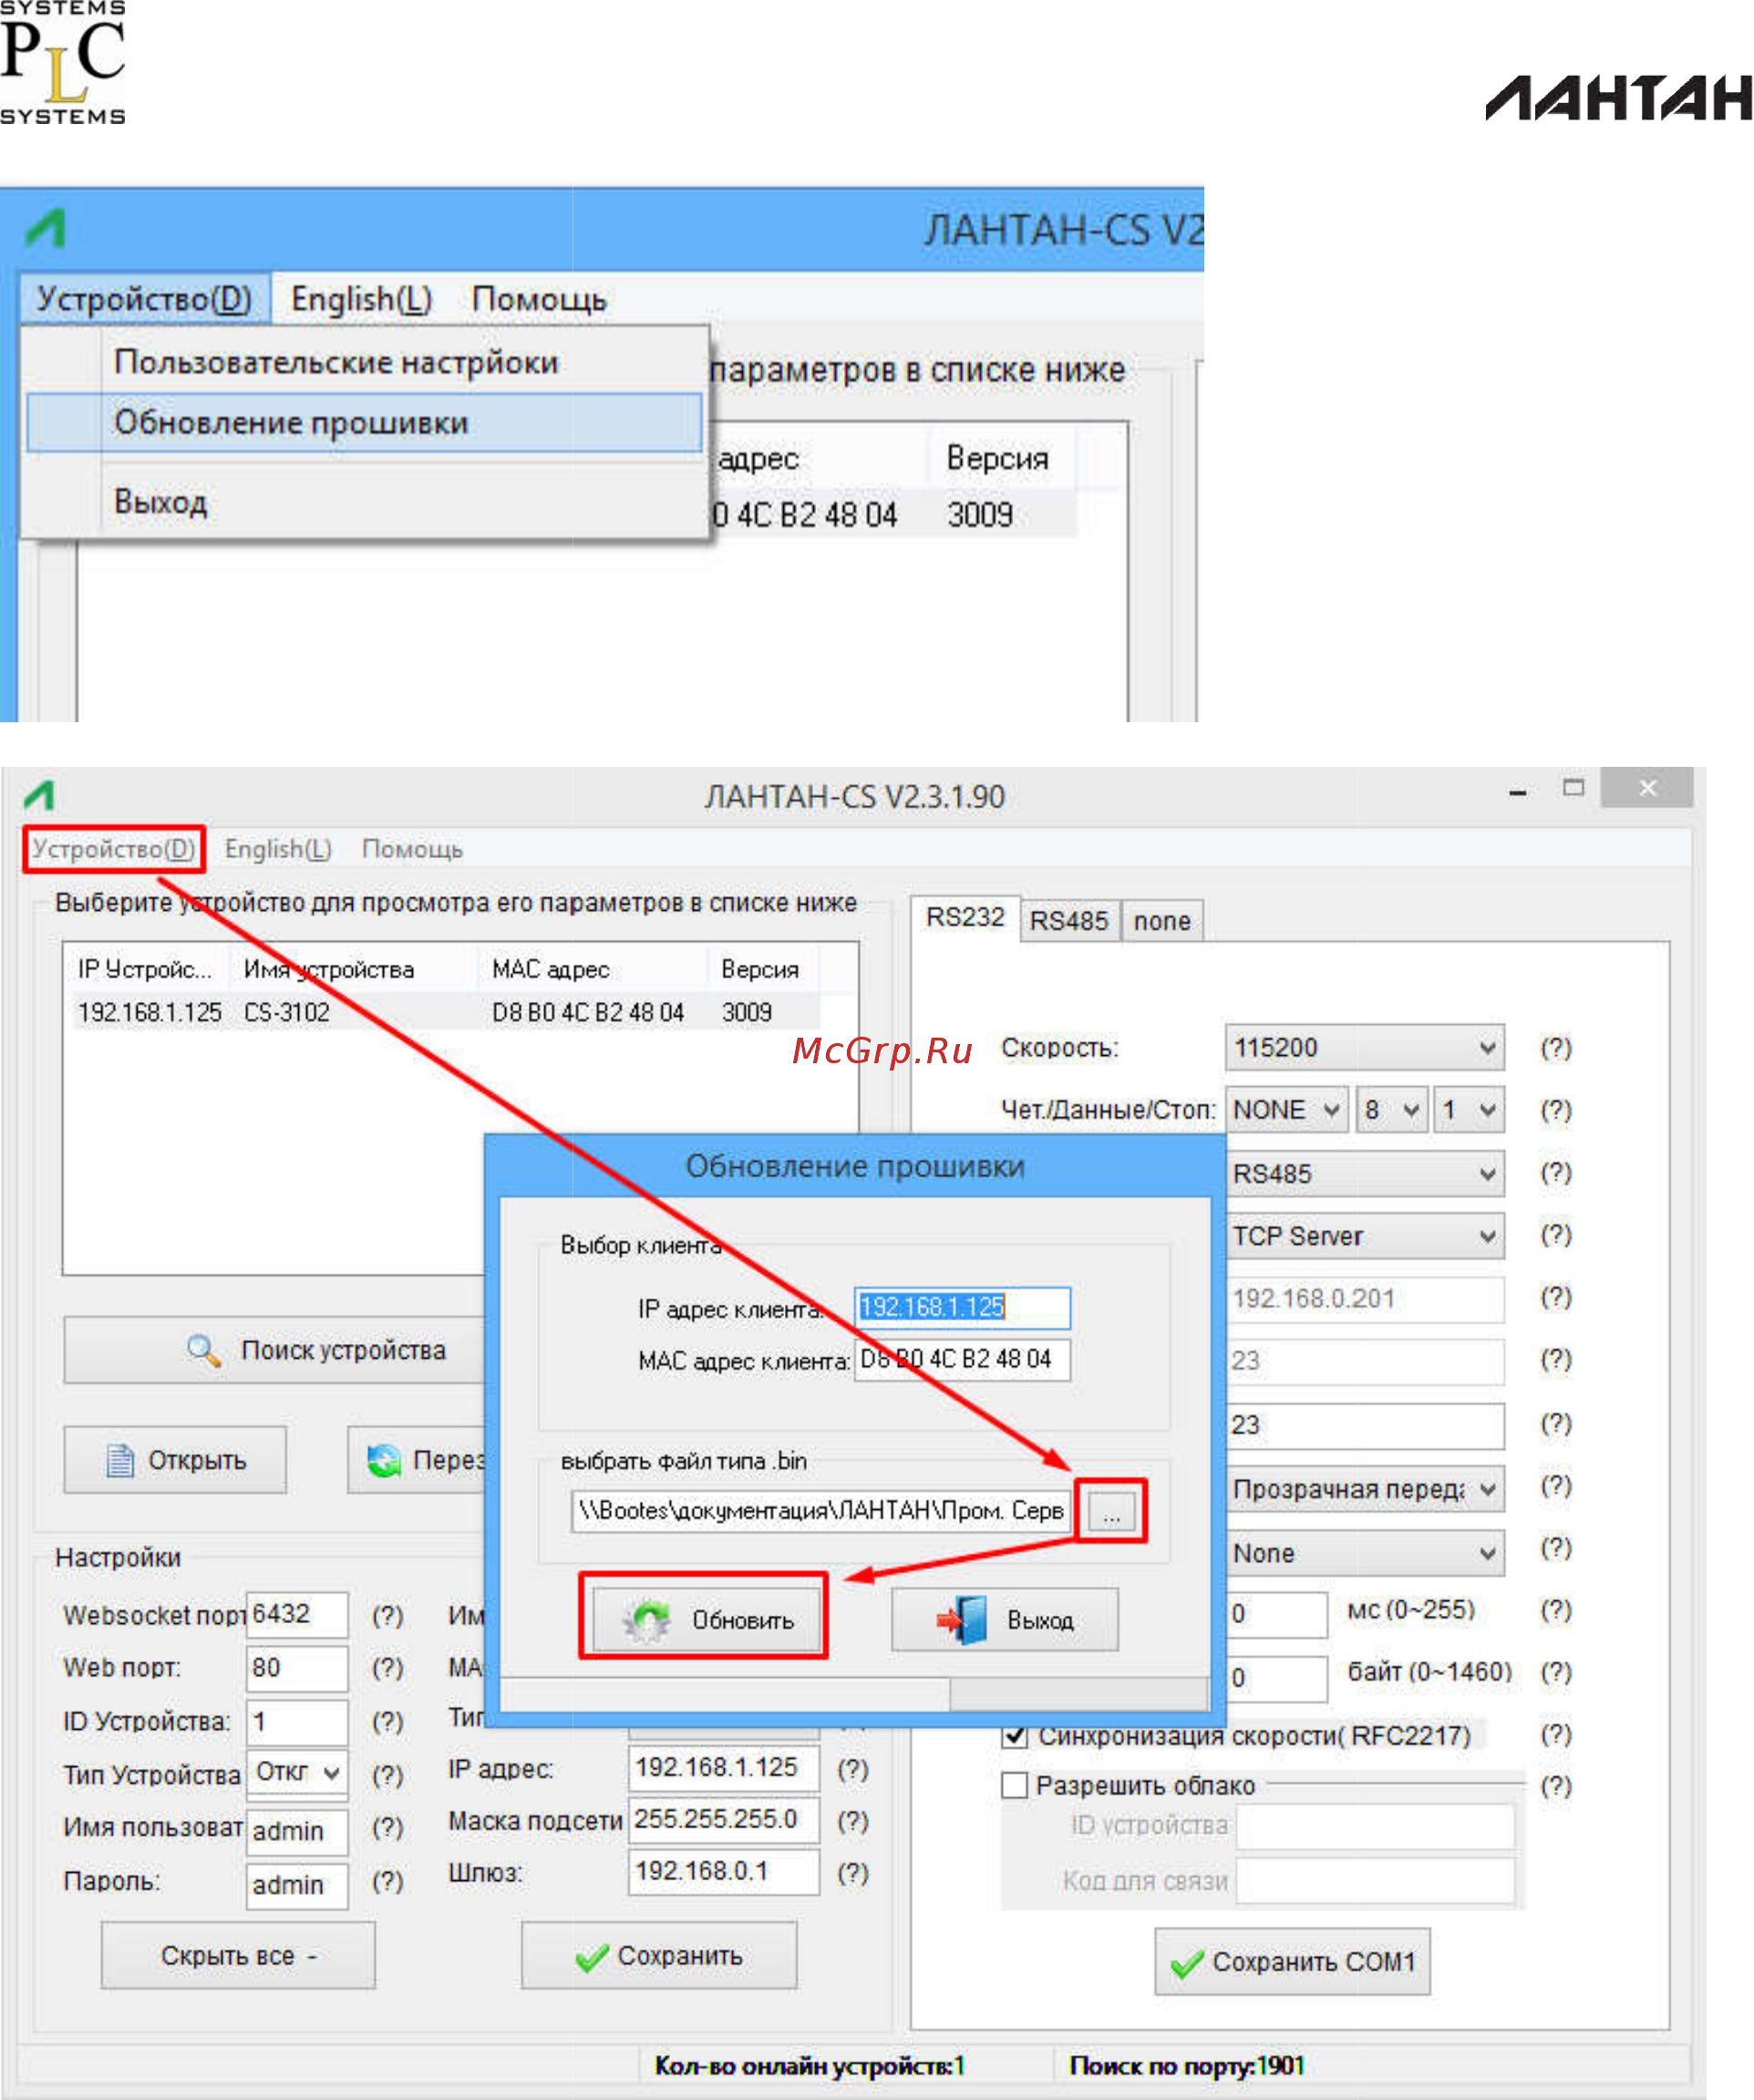This screenshot has height=2100, width=1754.
Task: Click the help (?) next to Маска подсети
Action: pyautogui.click(x=853, y=1821)
